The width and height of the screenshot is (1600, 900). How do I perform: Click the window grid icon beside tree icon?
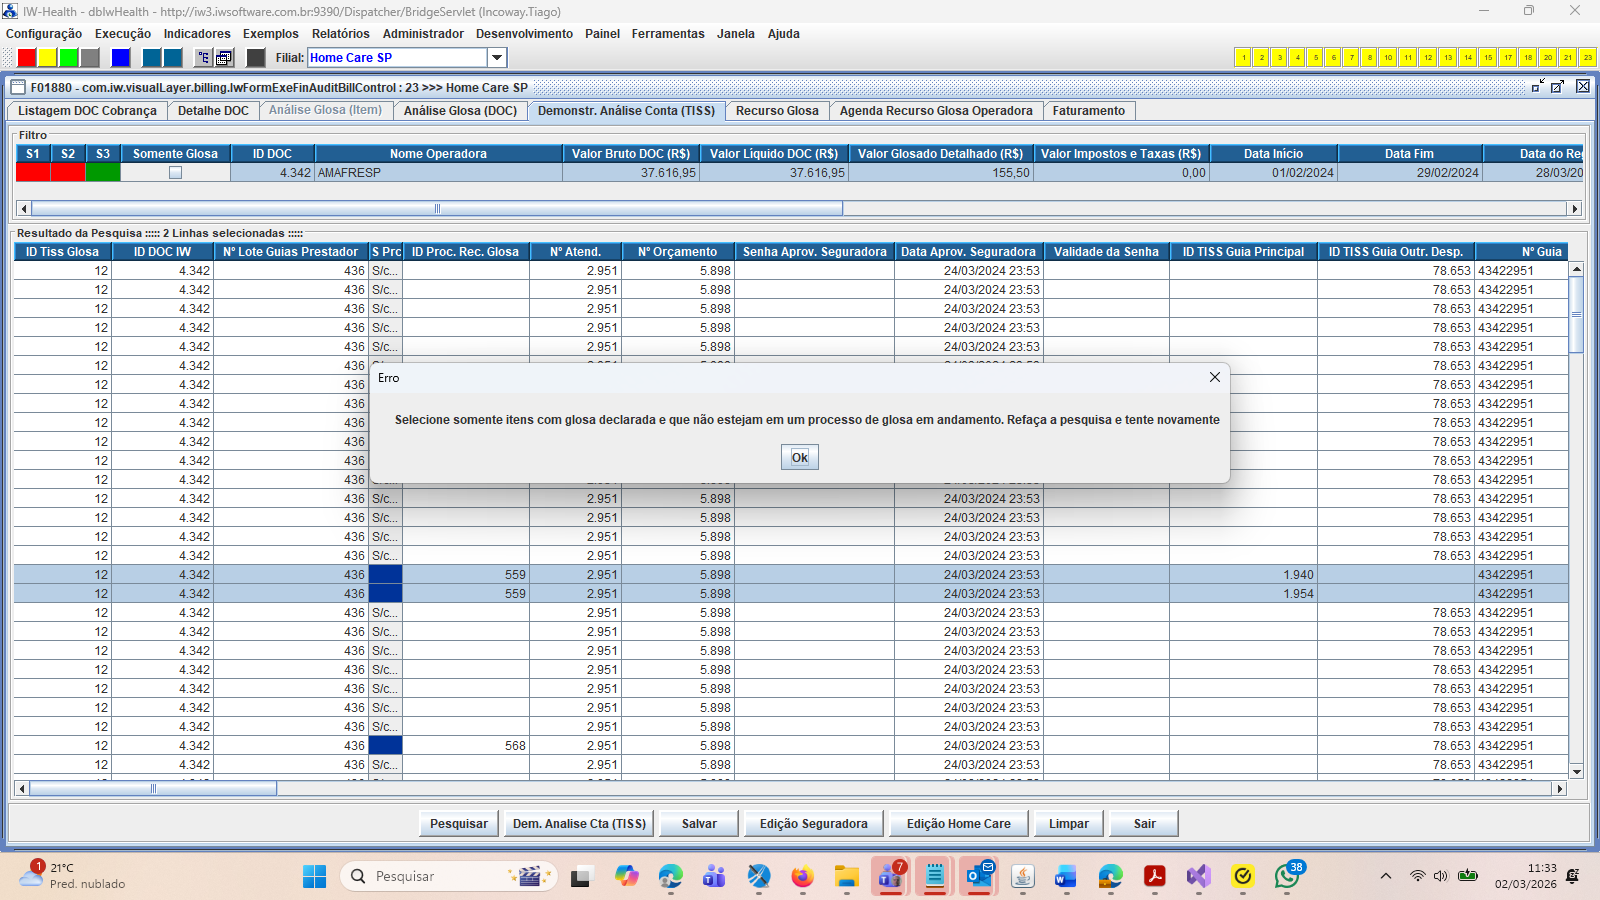[225, 58]
